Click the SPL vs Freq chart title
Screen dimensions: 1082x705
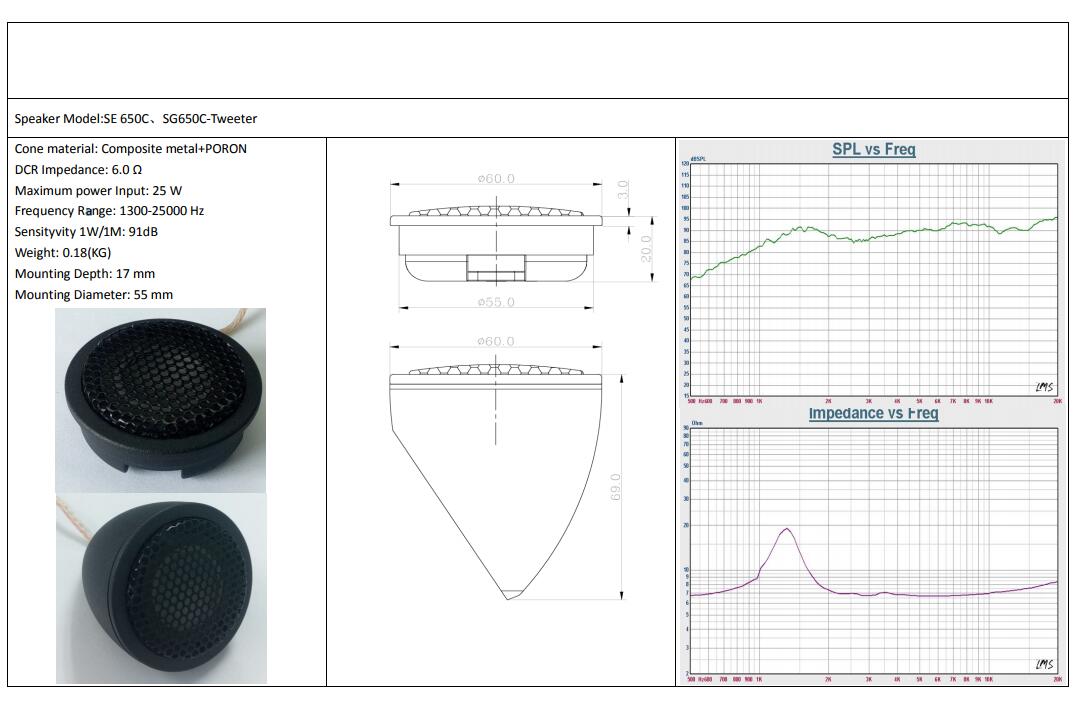click(x=874, y=149)
